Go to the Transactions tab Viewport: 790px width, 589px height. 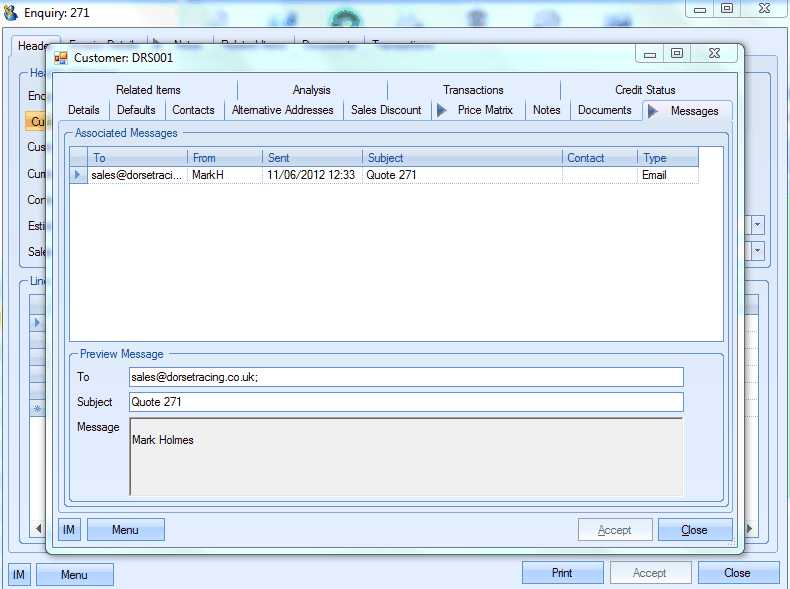473,90
